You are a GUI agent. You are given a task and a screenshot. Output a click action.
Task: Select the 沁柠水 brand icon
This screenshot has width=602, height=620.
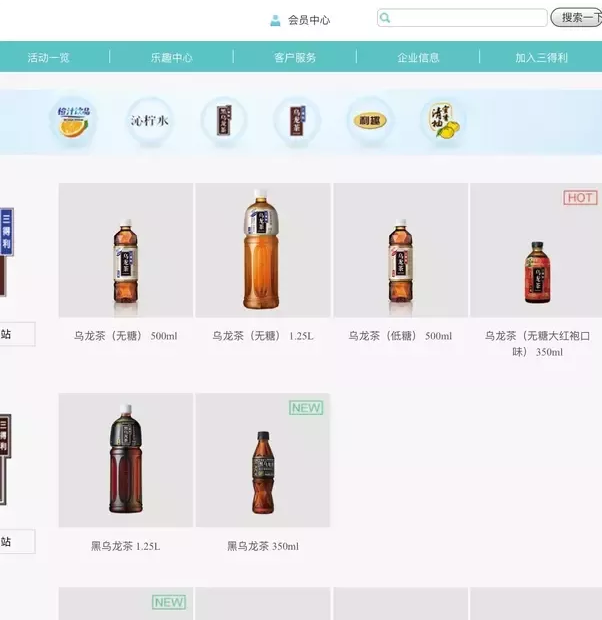point(150,120)
